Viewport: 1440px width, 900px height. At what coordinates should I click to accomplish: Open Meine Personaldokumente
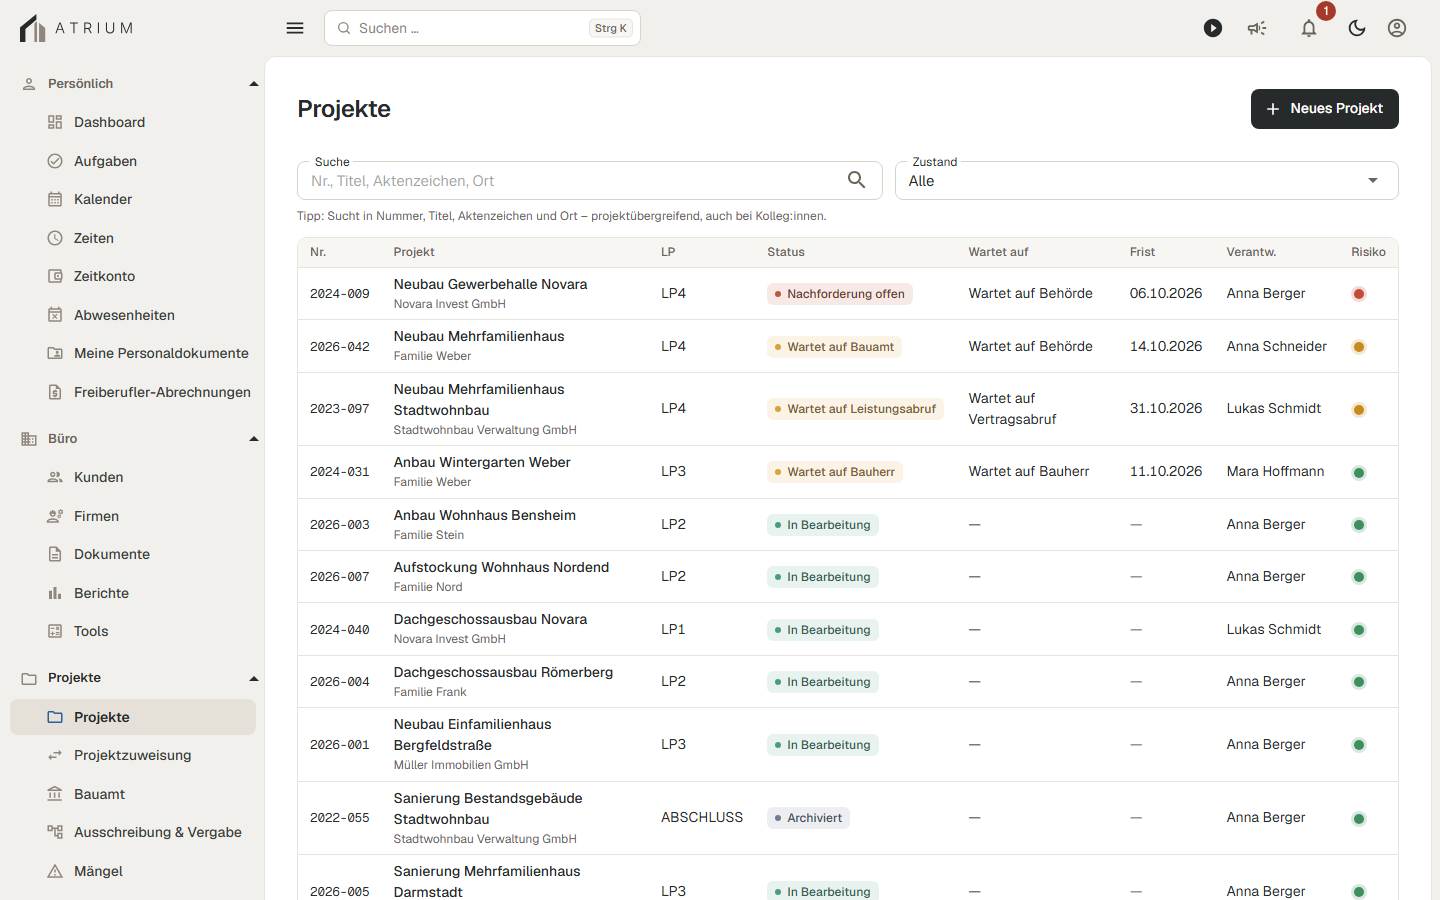[x=133, y=353]
